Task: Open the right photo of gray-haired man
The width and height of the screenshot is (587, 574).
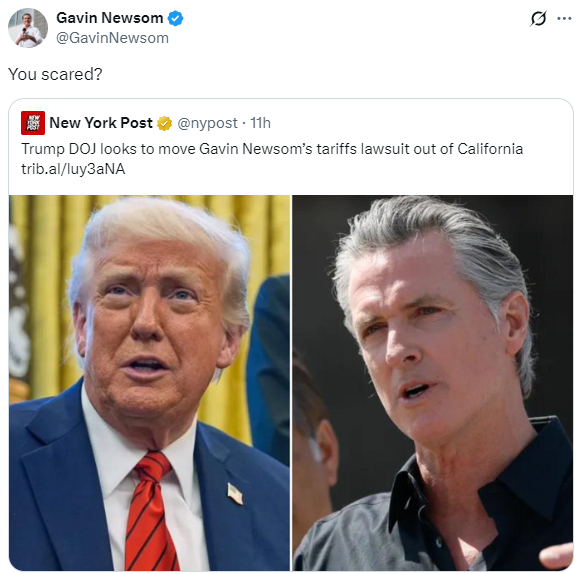Action: click(x=433, y=383)
